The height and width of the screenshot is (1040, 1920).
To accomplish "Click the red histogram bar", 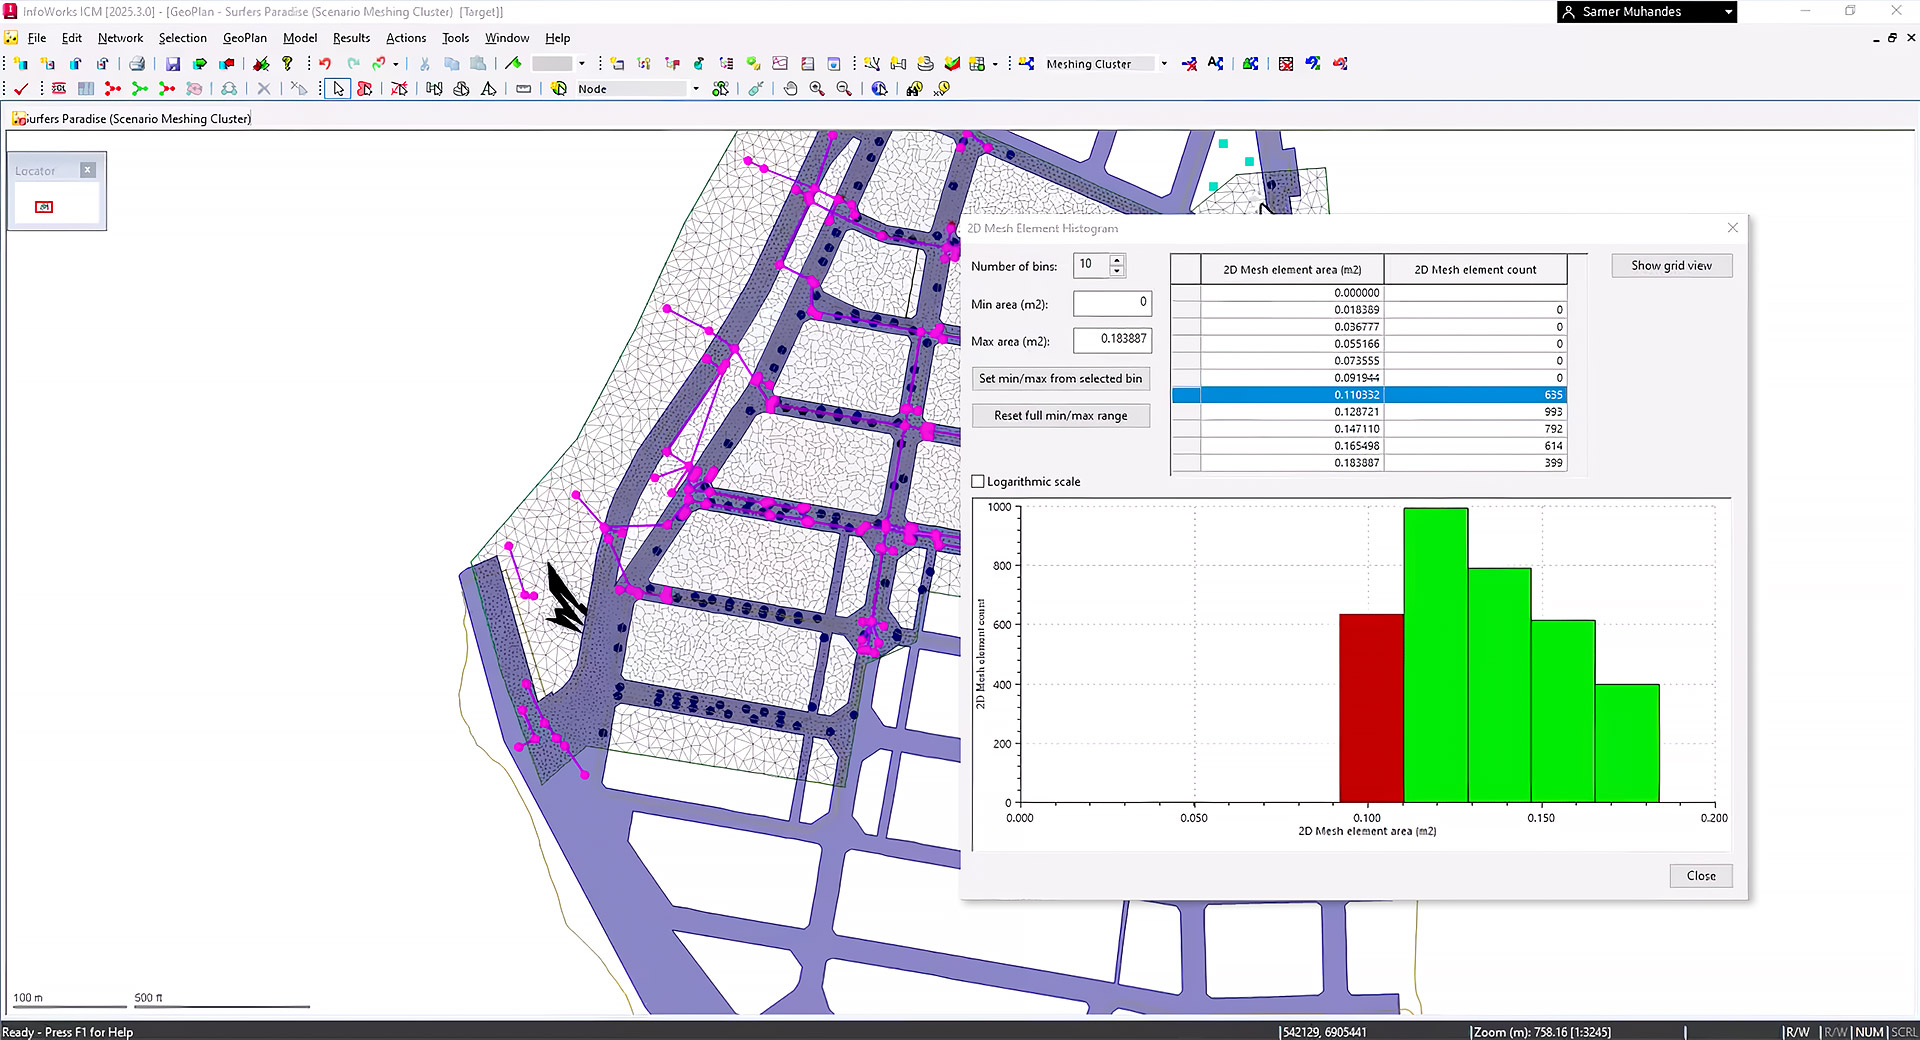I will click(x=1371, y=708).
